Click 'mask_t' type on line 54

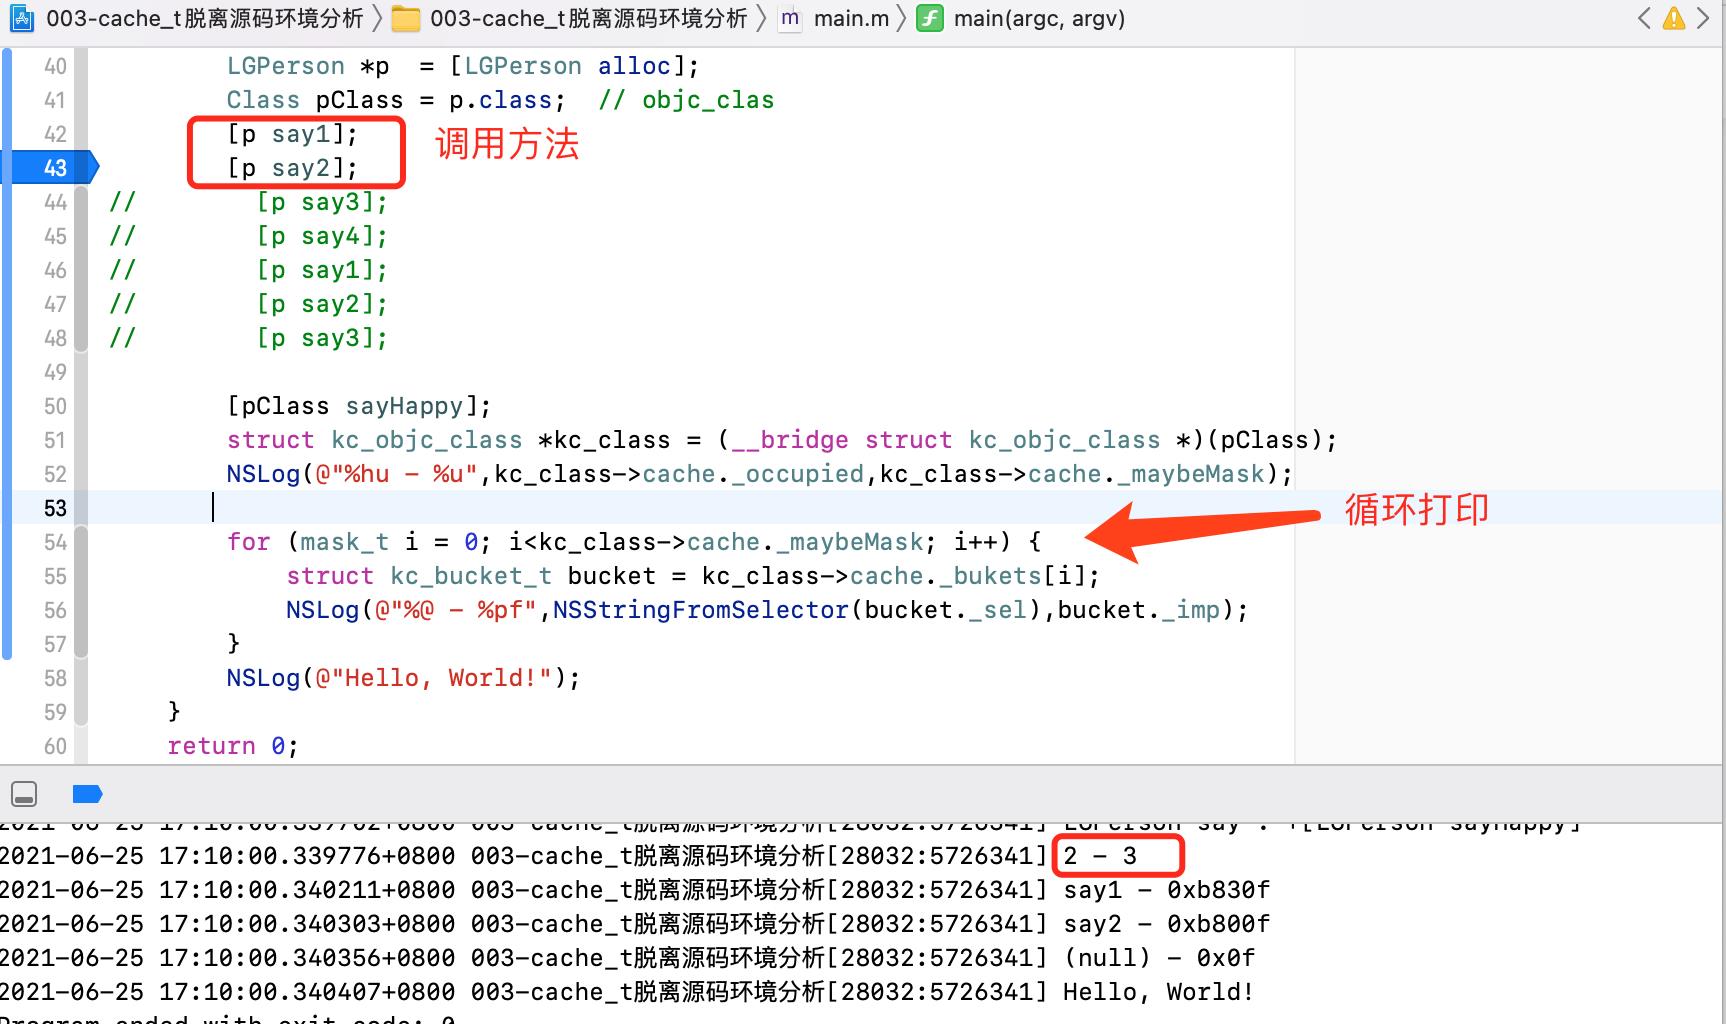point(345,542)
